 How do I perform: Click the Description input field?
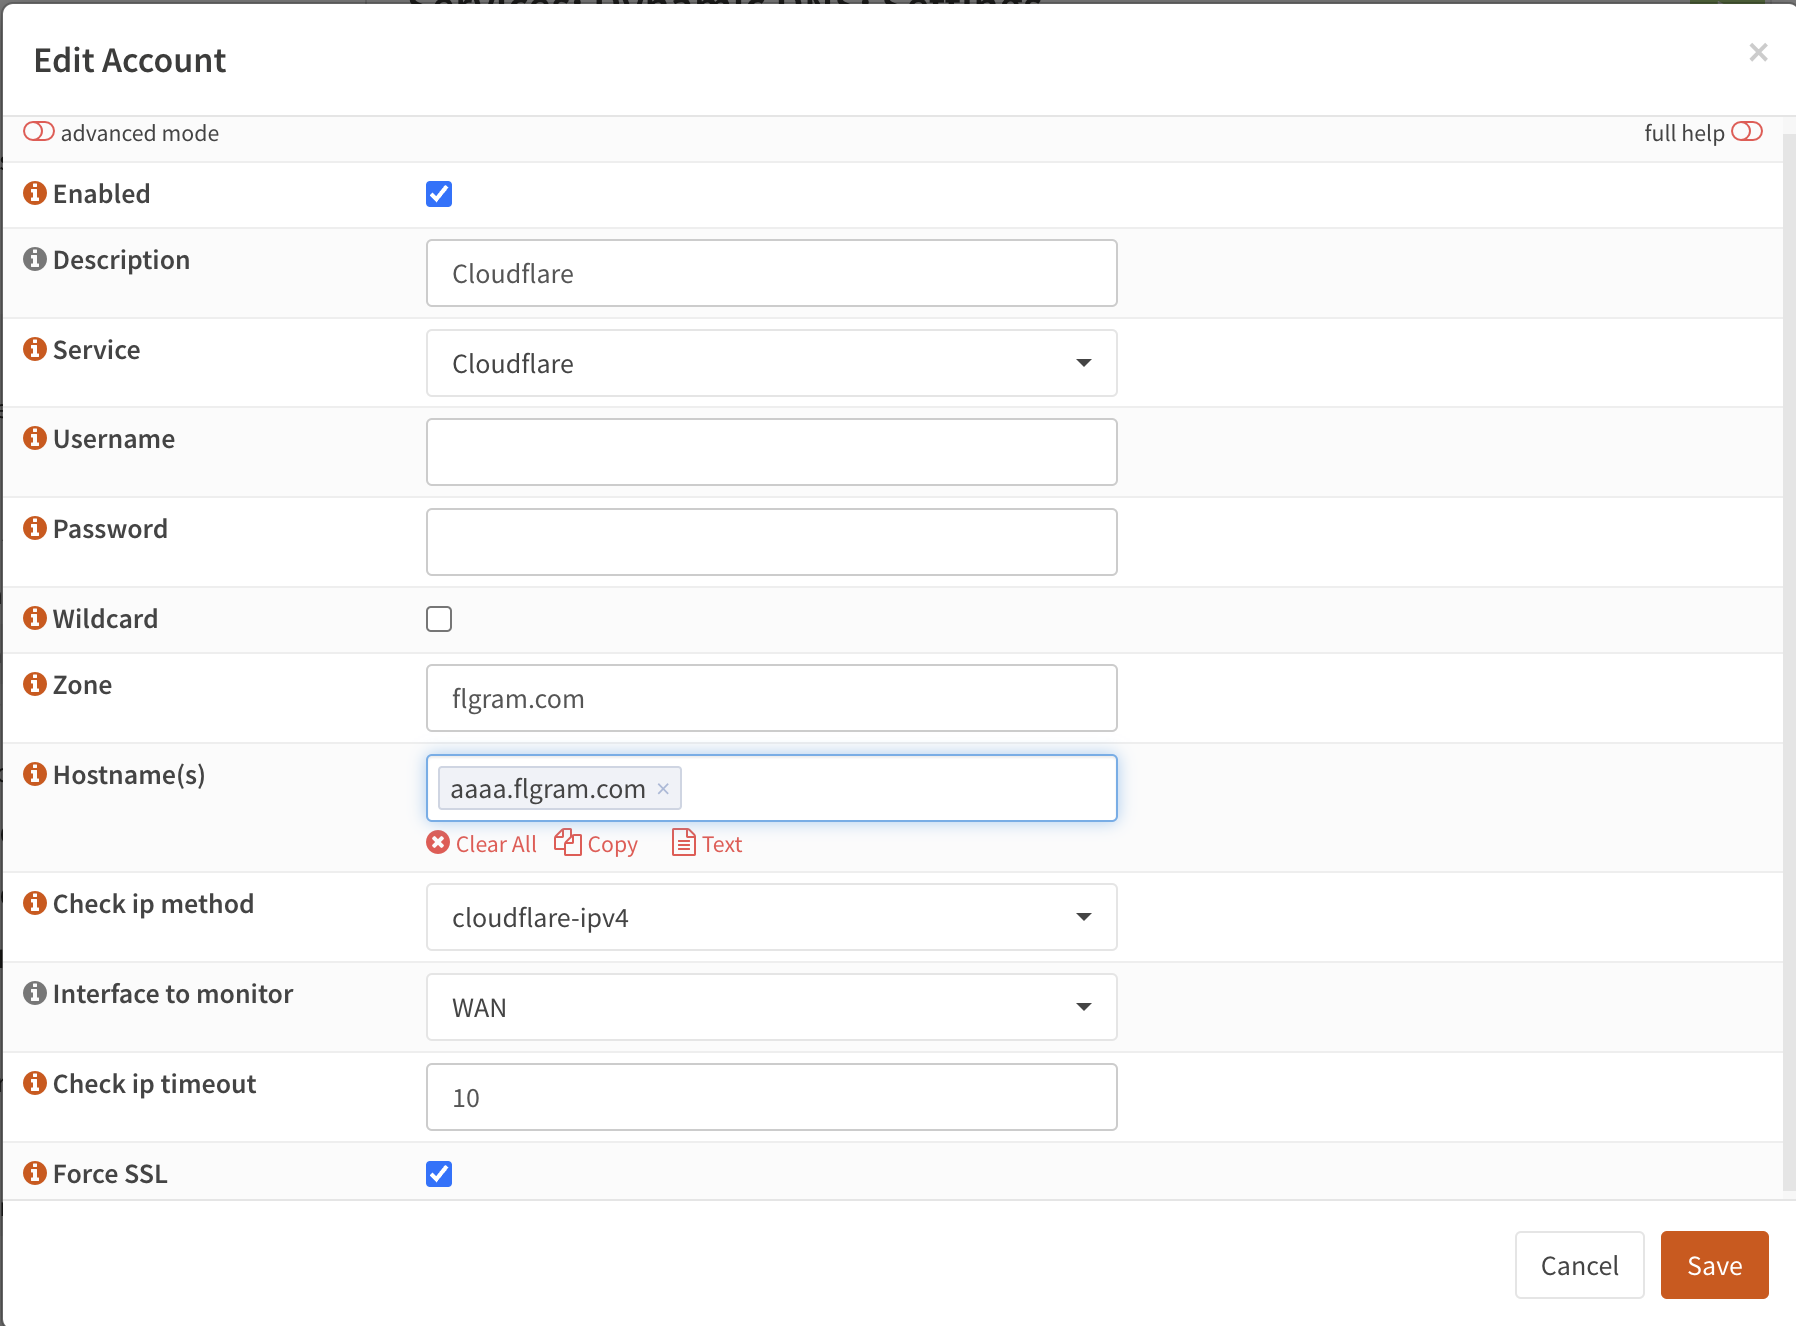tap(772, 273)
